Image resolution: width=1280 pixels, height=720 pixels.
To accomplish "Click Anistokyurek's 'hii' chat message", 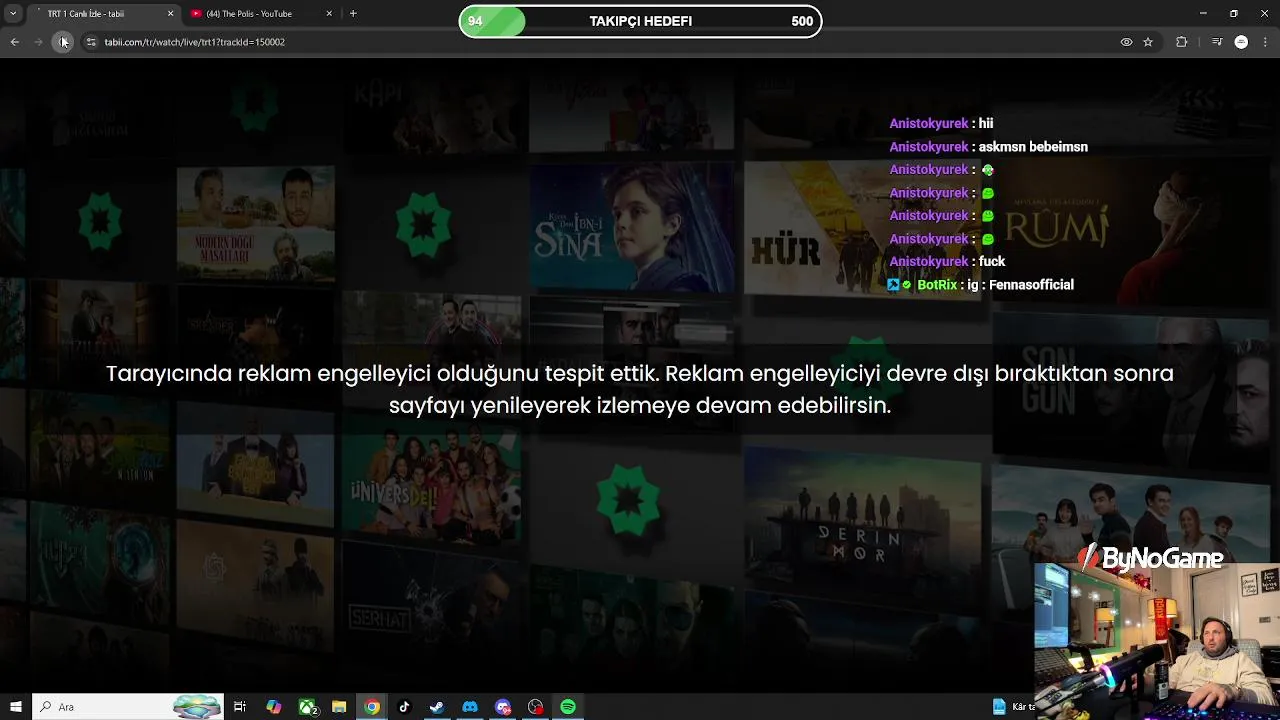I will click(x=941, y=124).
